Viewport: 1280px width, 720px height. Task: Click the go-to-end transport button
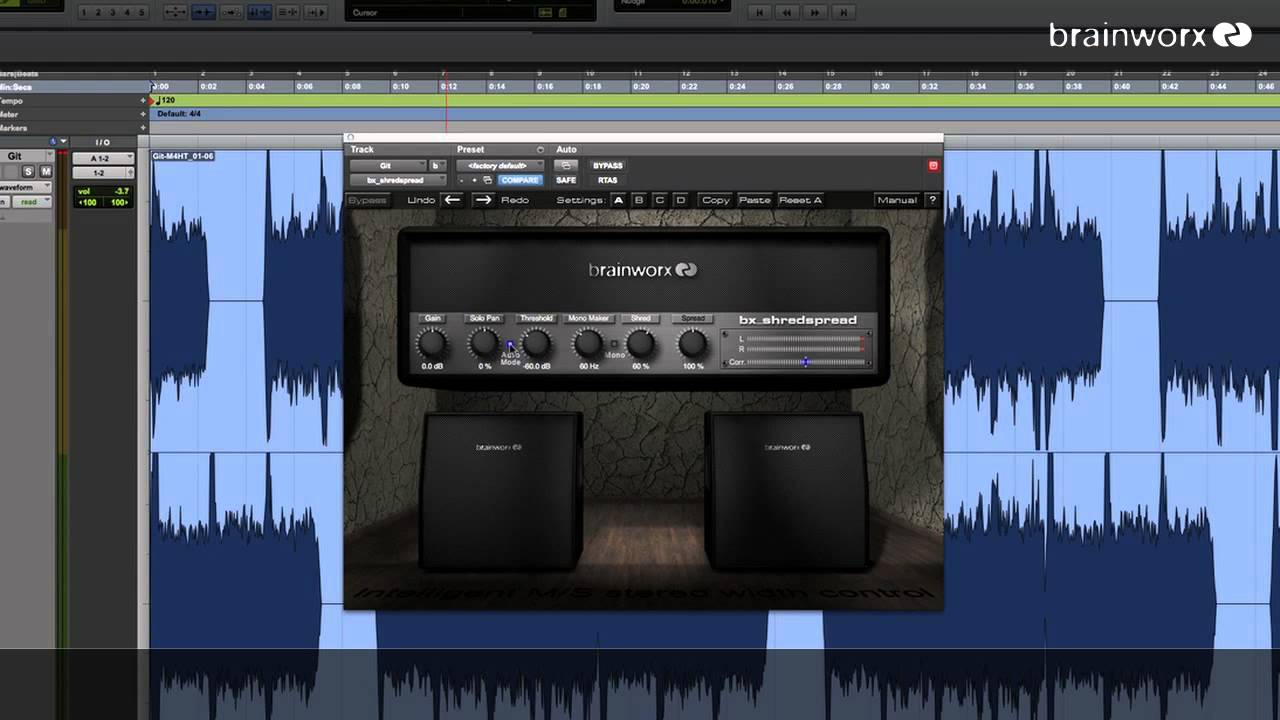pos(844,12)
